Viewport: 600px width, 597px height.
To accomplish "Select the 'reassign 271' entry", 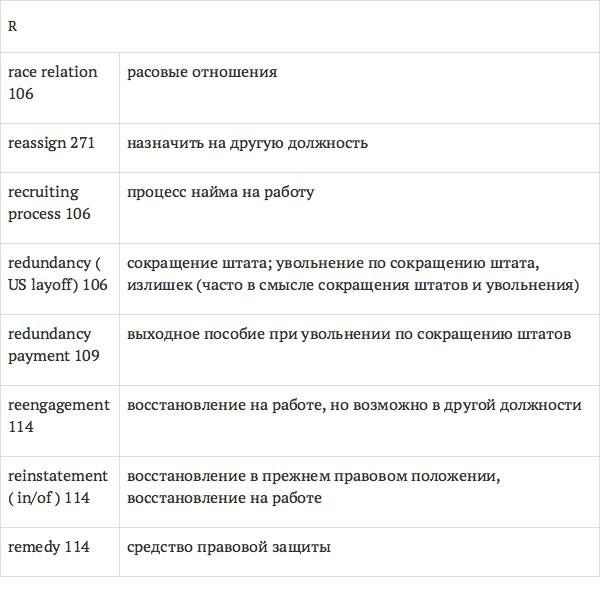I will [x=51, y=143].
